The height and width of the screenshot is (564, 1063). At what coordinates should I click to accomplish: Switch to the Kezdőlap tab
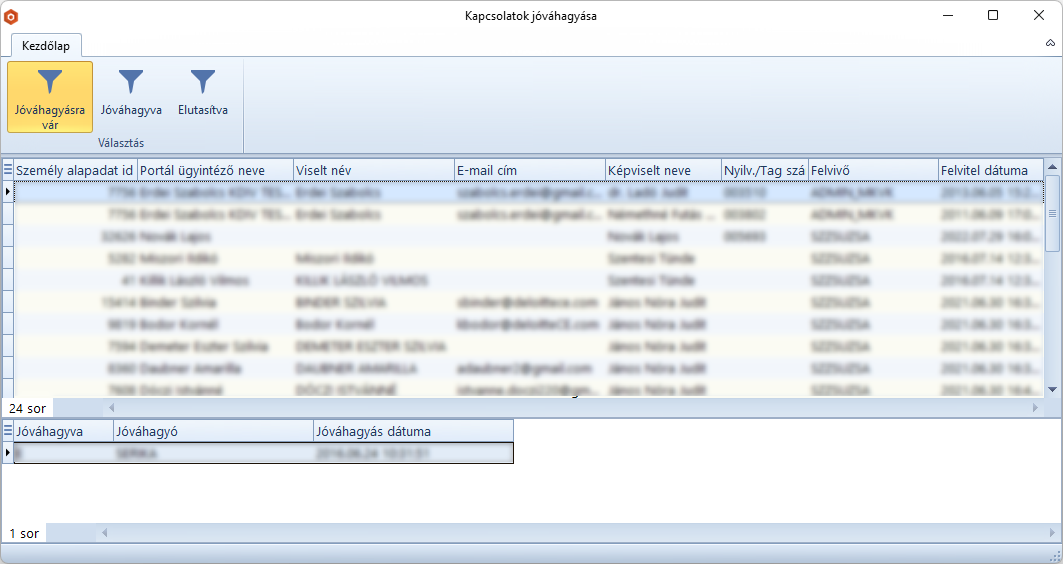coord(46,45)
